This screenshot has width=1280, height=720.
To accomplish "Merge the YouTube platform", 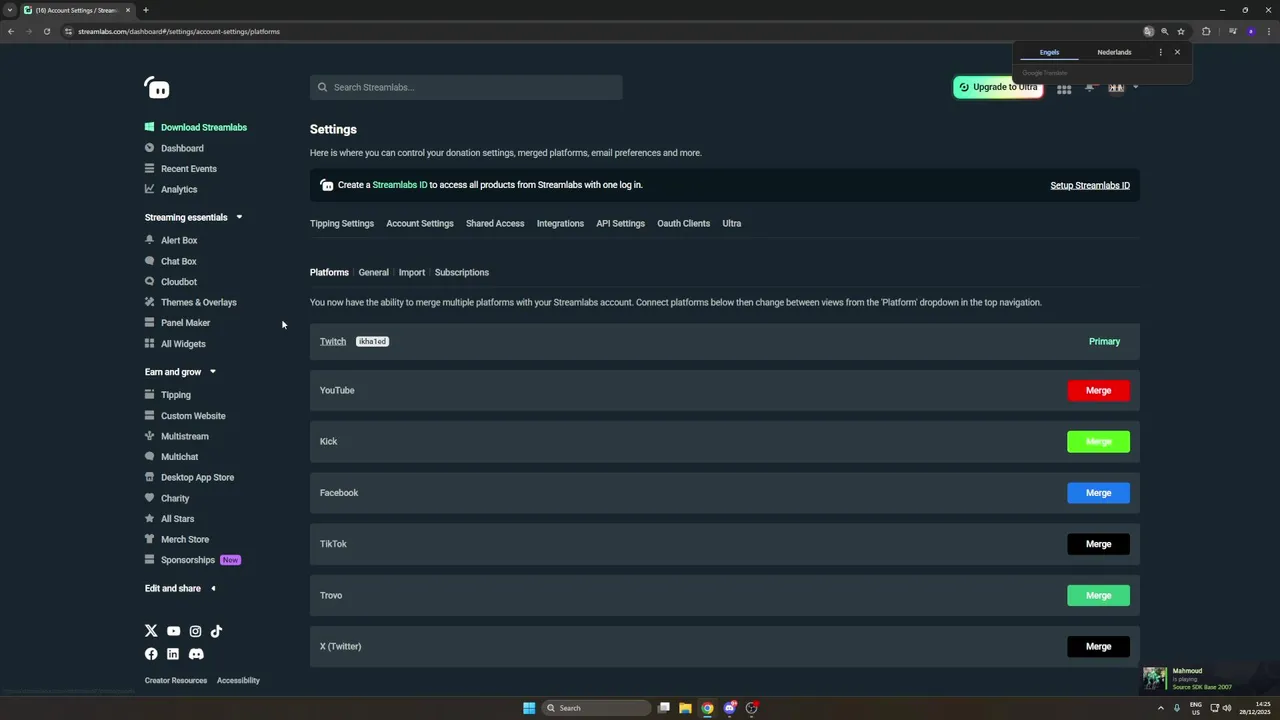I will point(1099,391).
